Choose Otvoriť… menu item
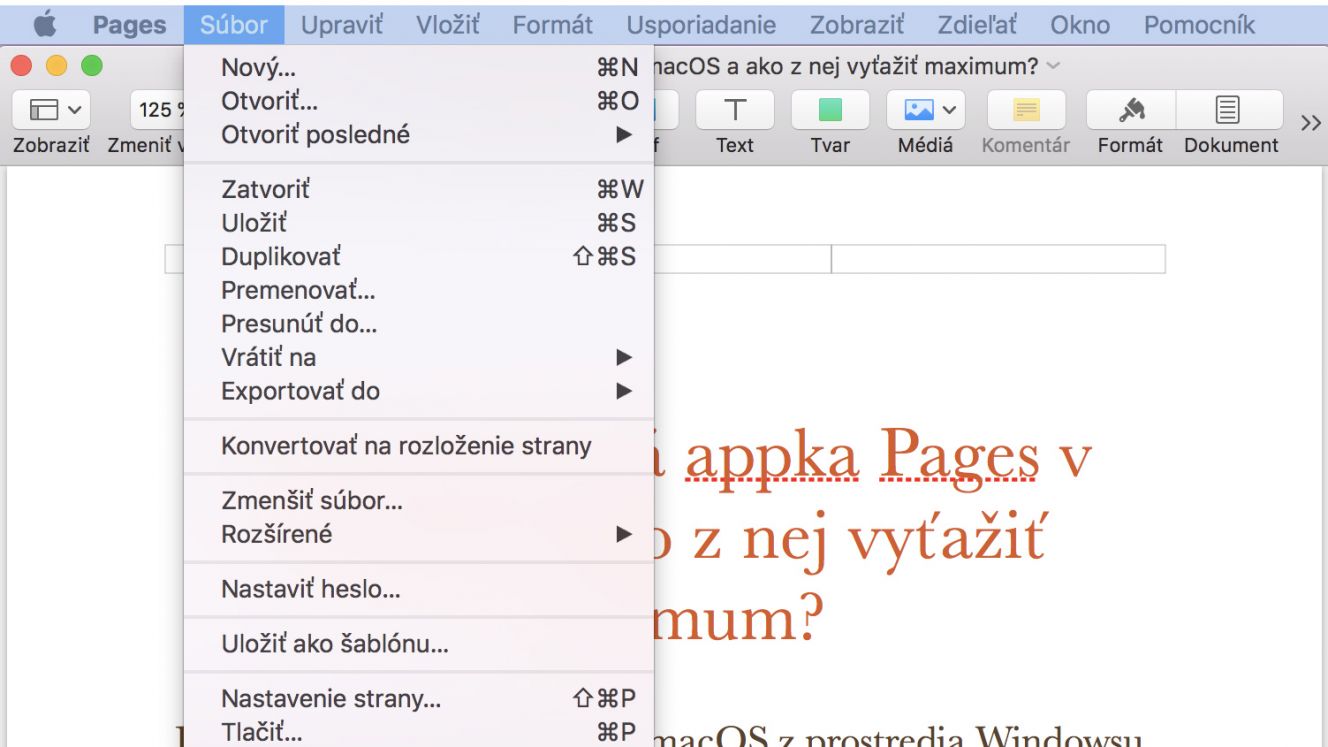This screenshot has height=747, width=1328. pyautogui.click(x=419, y=101)
